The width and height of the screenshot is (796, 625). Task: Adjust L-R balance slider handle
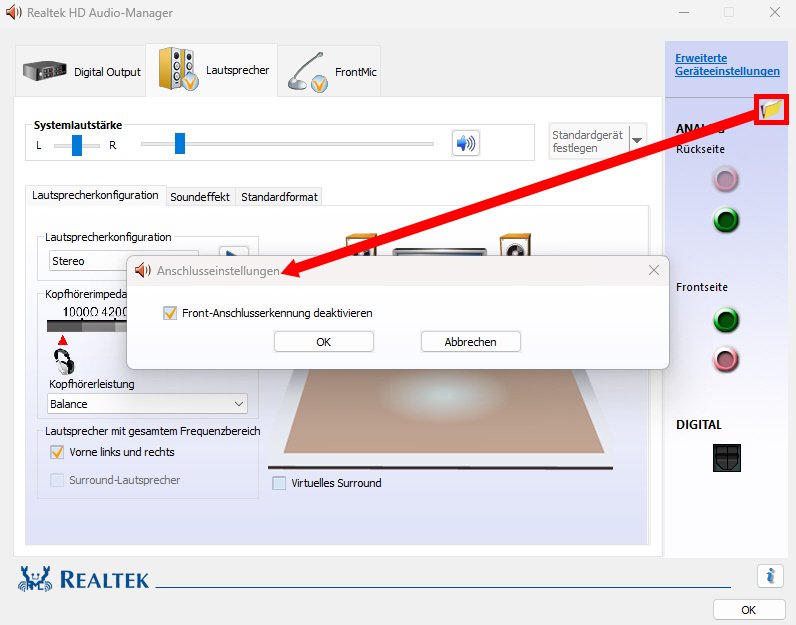click(77, 145)
